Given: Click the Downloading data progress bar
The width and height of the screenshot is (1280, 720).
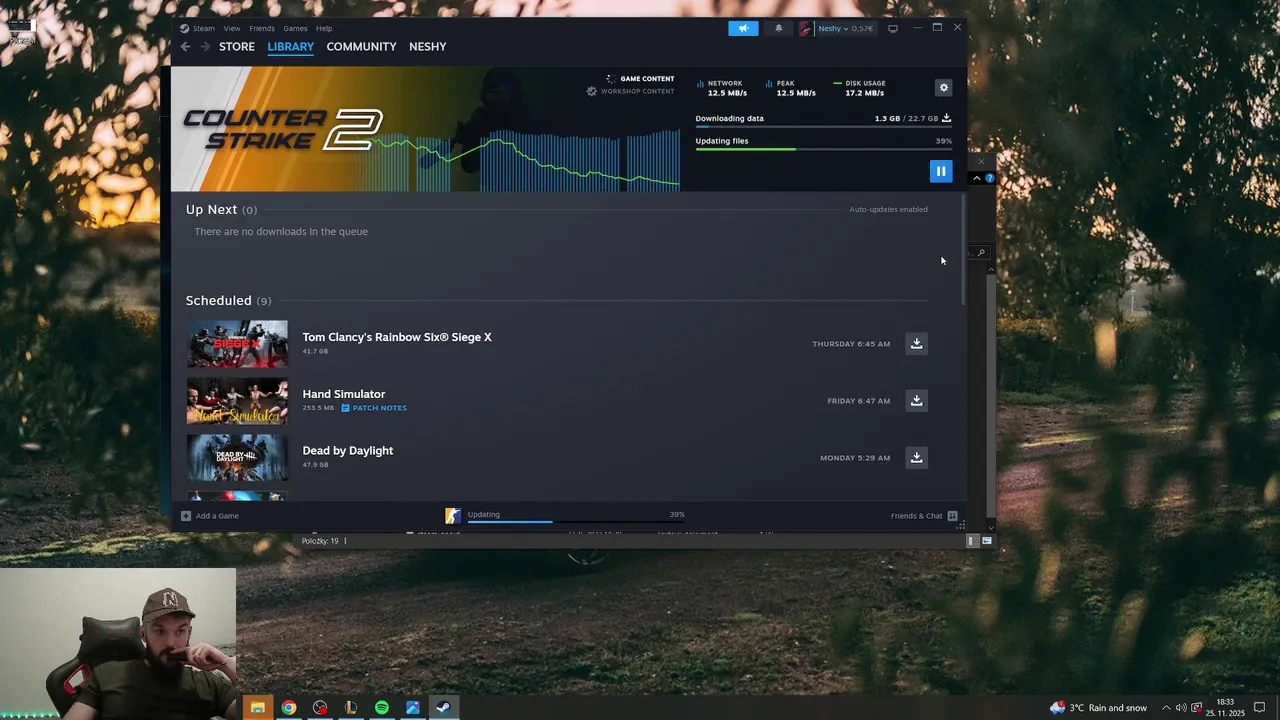Looking at the screenshot, I should tap(823, 127).
